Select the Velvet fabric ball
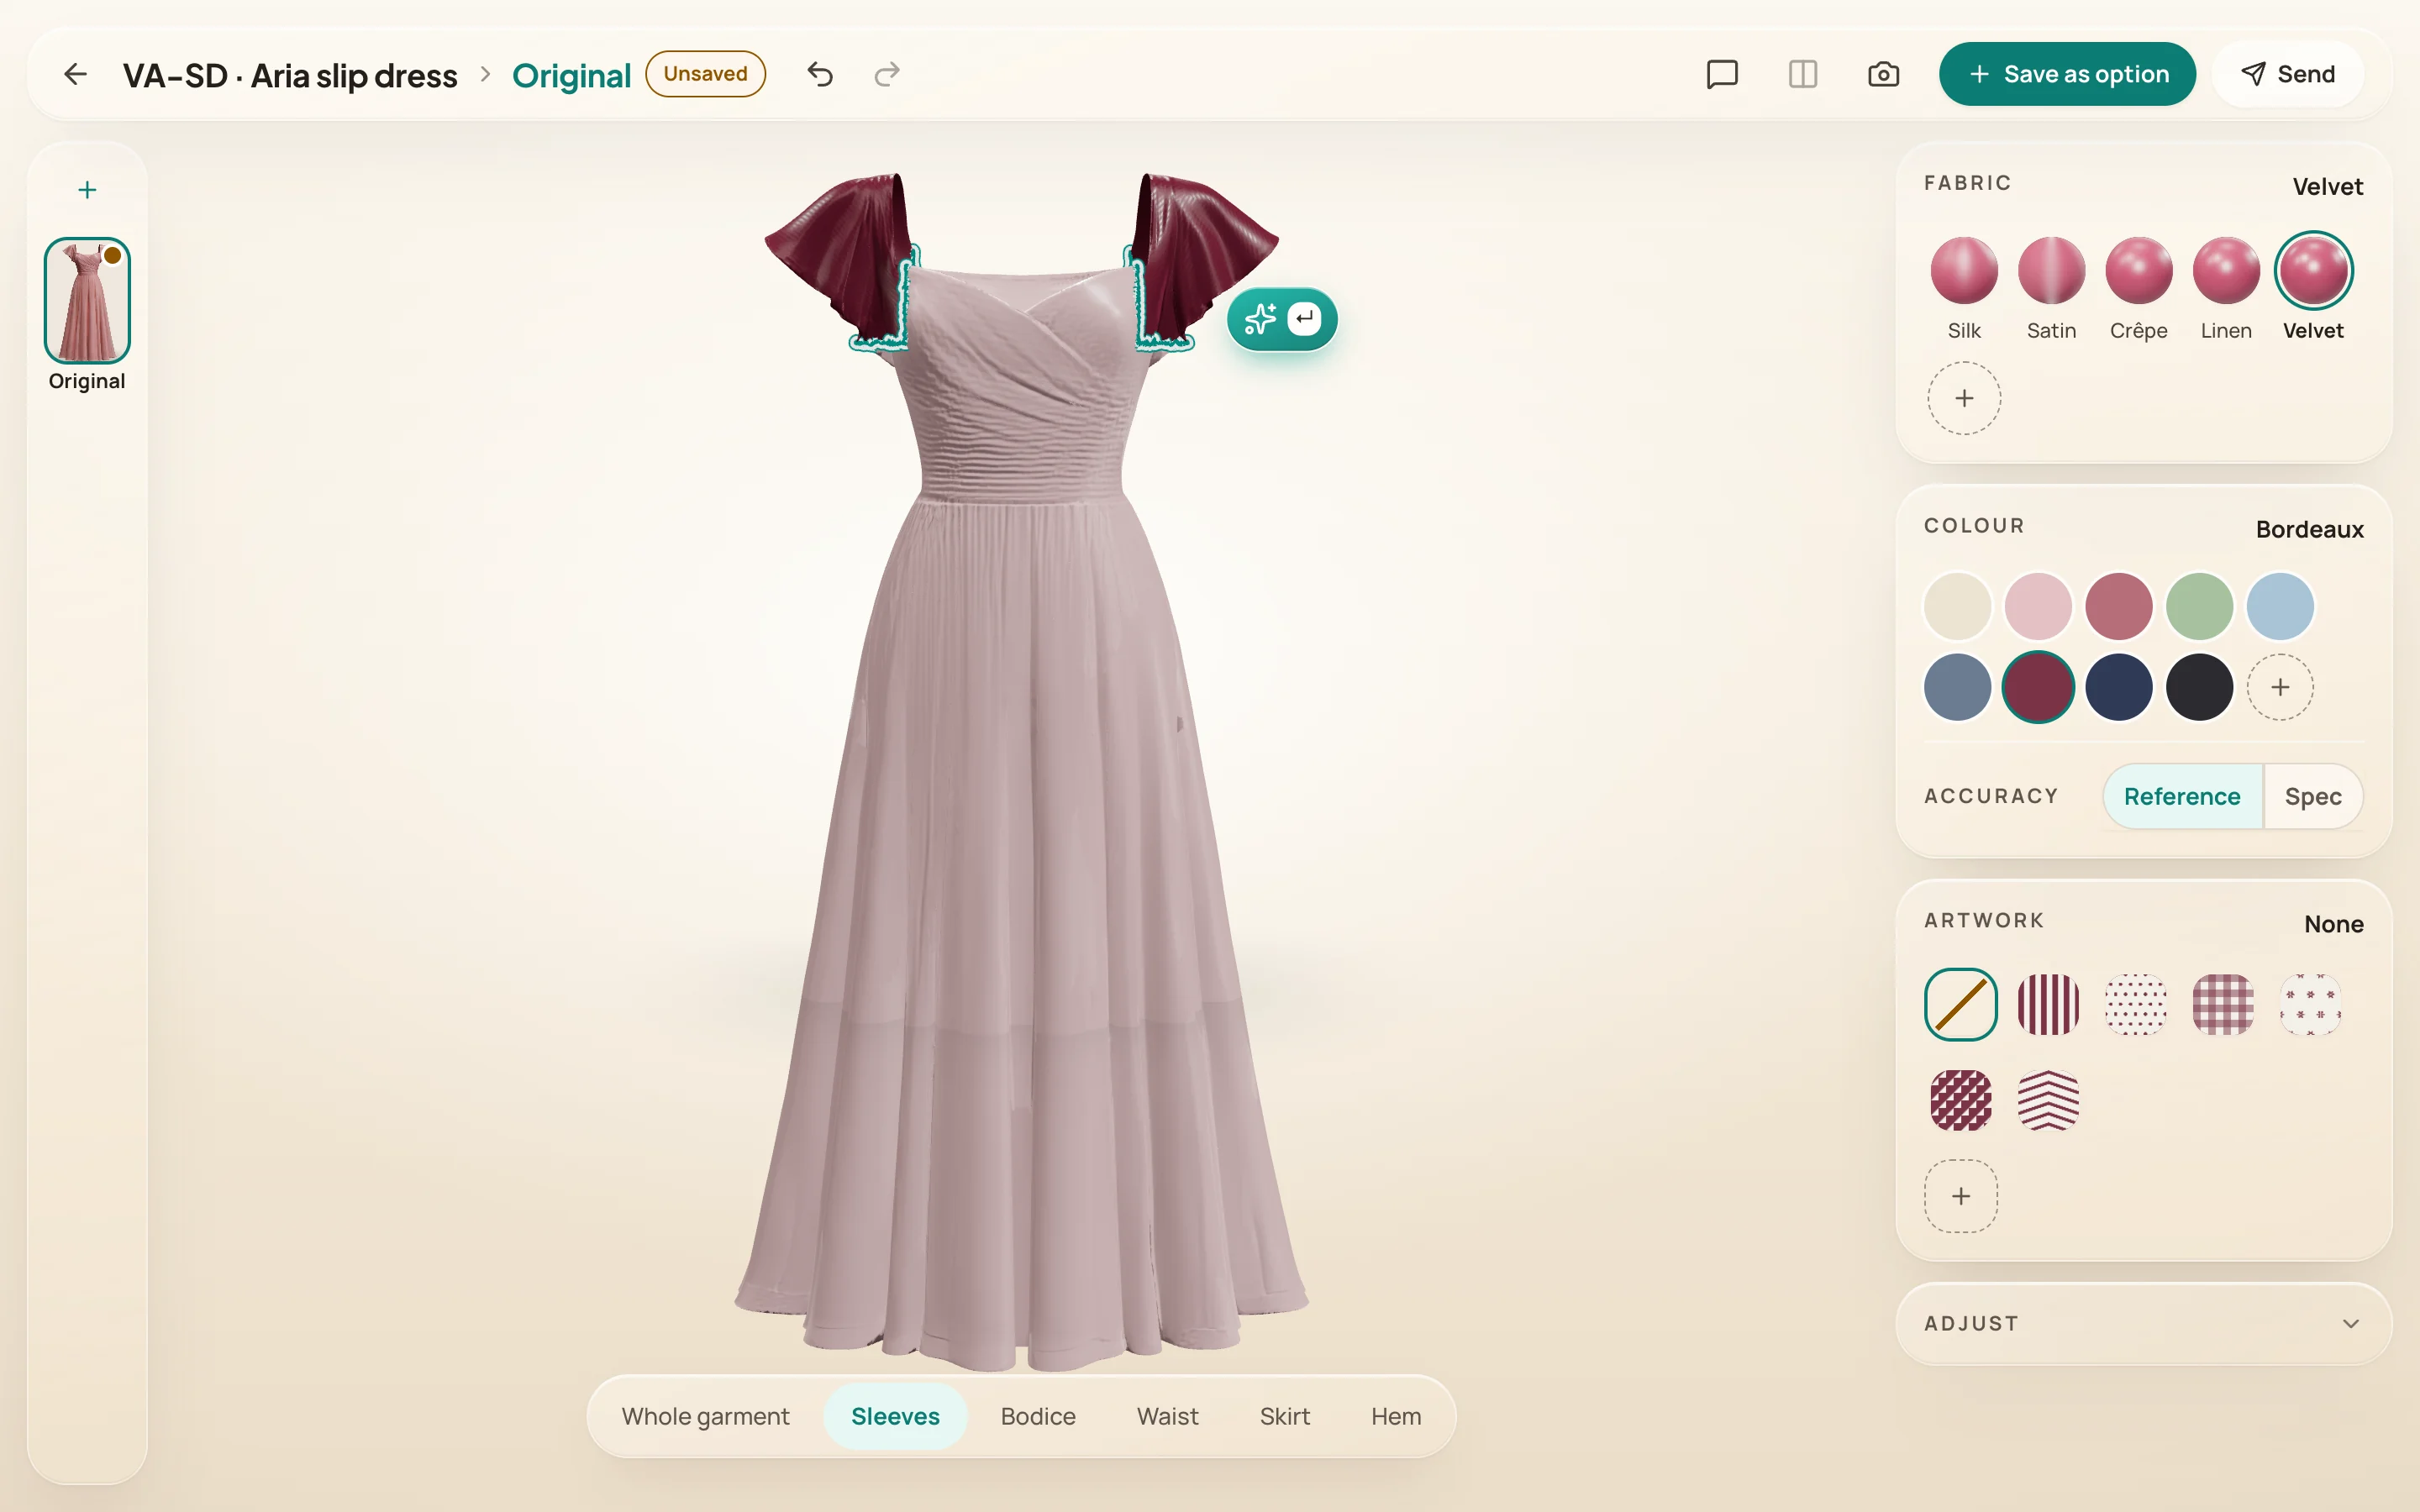This screenshot has height=1512, width=2420. pyautogui.click(x=2313, y=270)
